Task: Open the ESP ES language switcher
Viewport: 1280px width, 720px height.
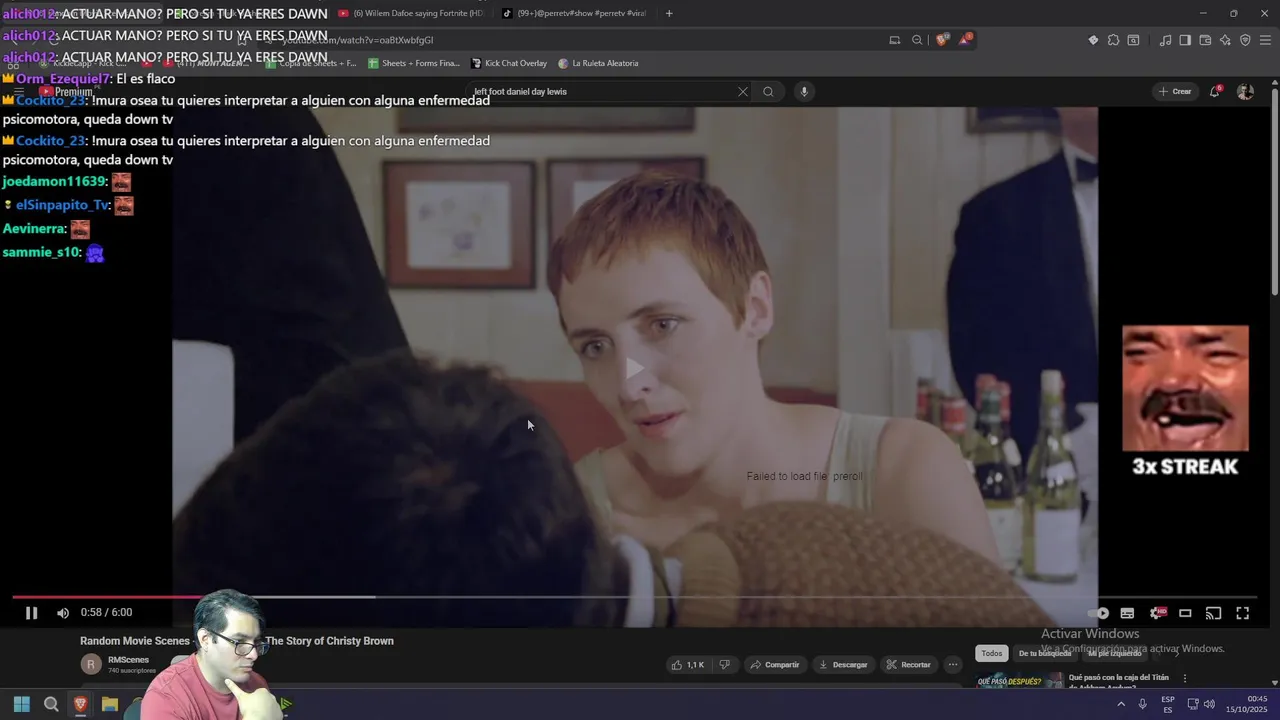Action: click(x=1168, y=704)
